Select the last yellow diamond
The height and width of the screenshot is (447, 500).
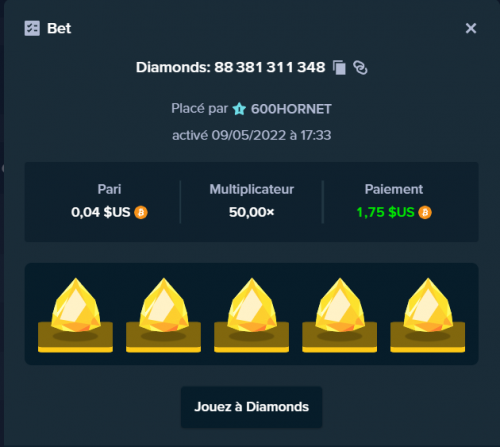pyautogui.click(x=428, y=315)
